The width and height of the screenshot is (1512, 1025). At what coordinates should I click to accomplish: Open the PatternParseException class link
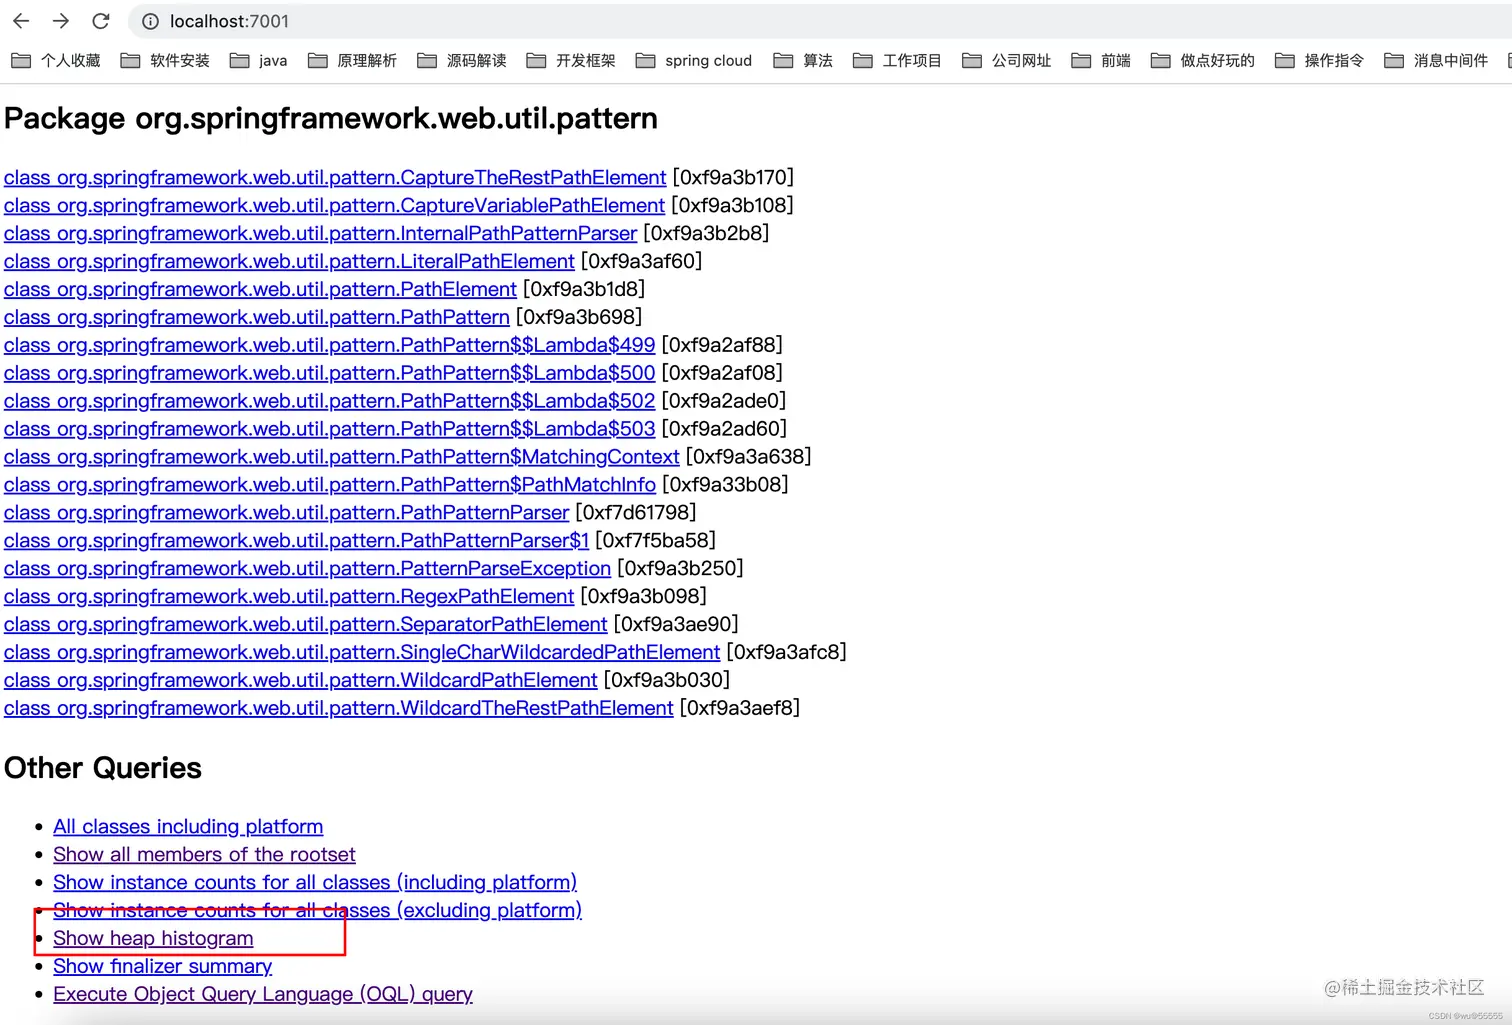(307, 569)
